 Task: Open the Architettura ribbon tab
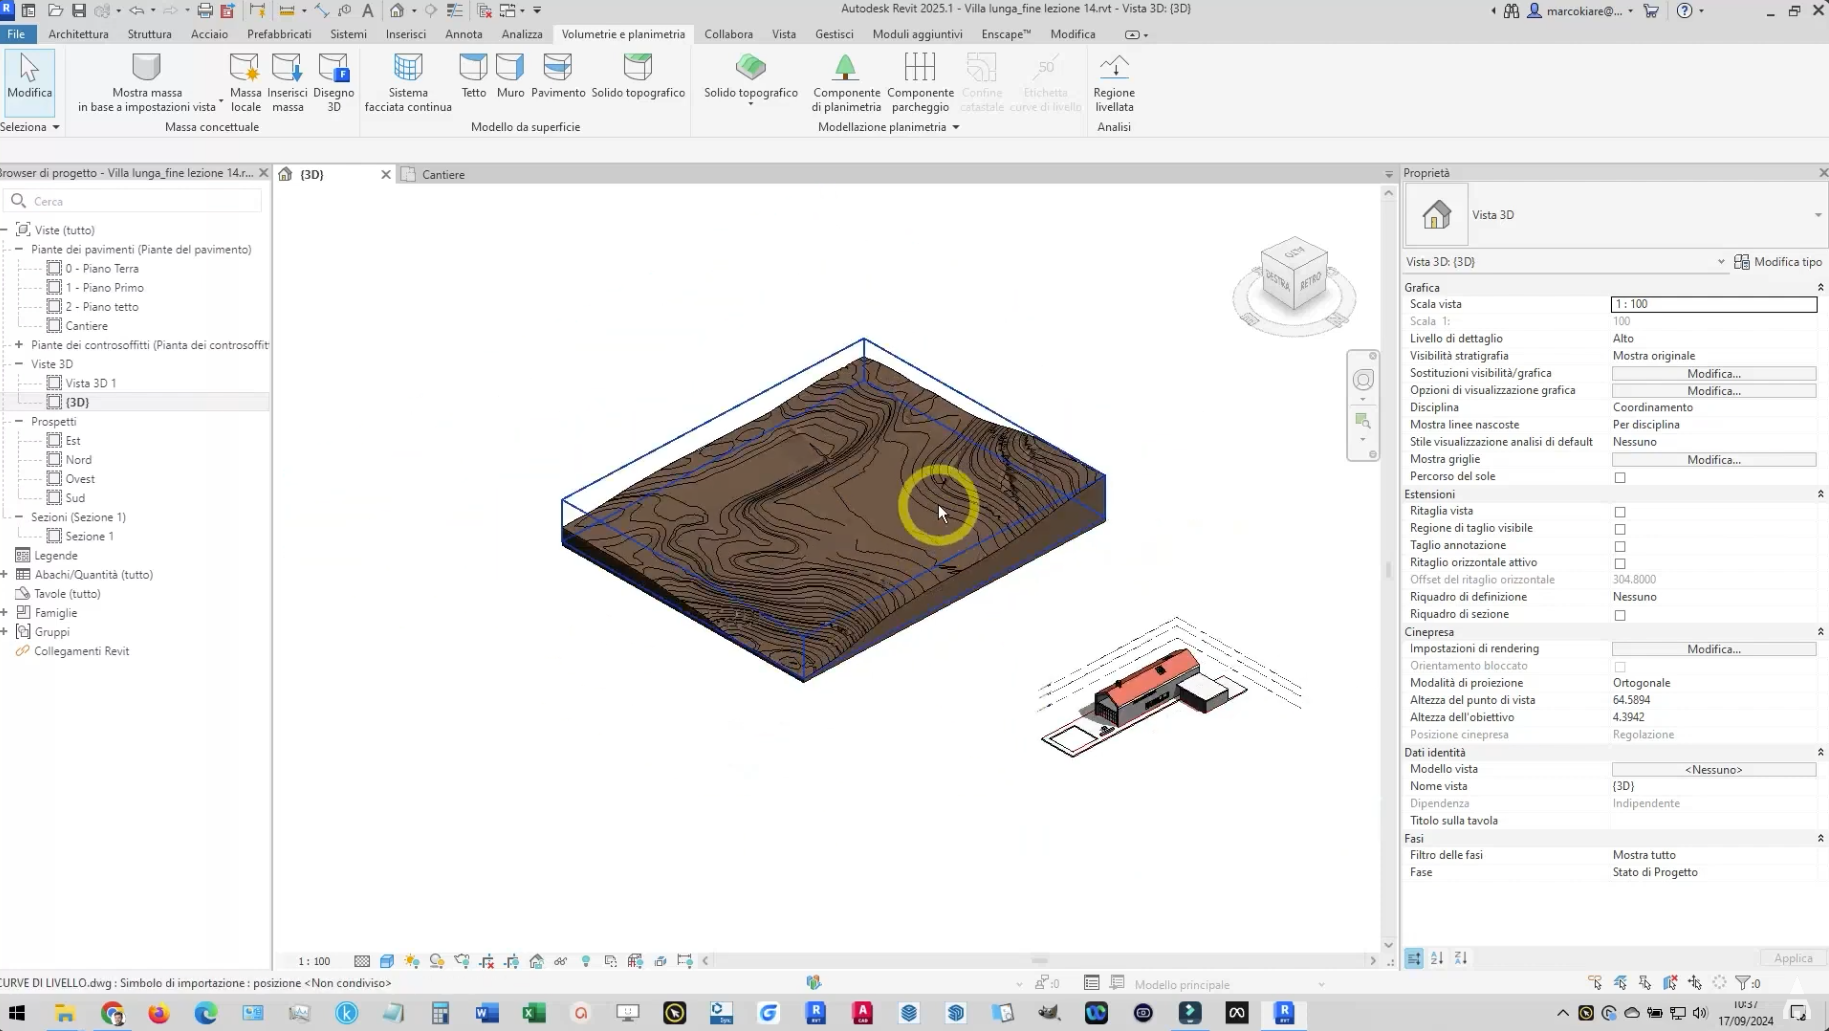pos(78,34)
